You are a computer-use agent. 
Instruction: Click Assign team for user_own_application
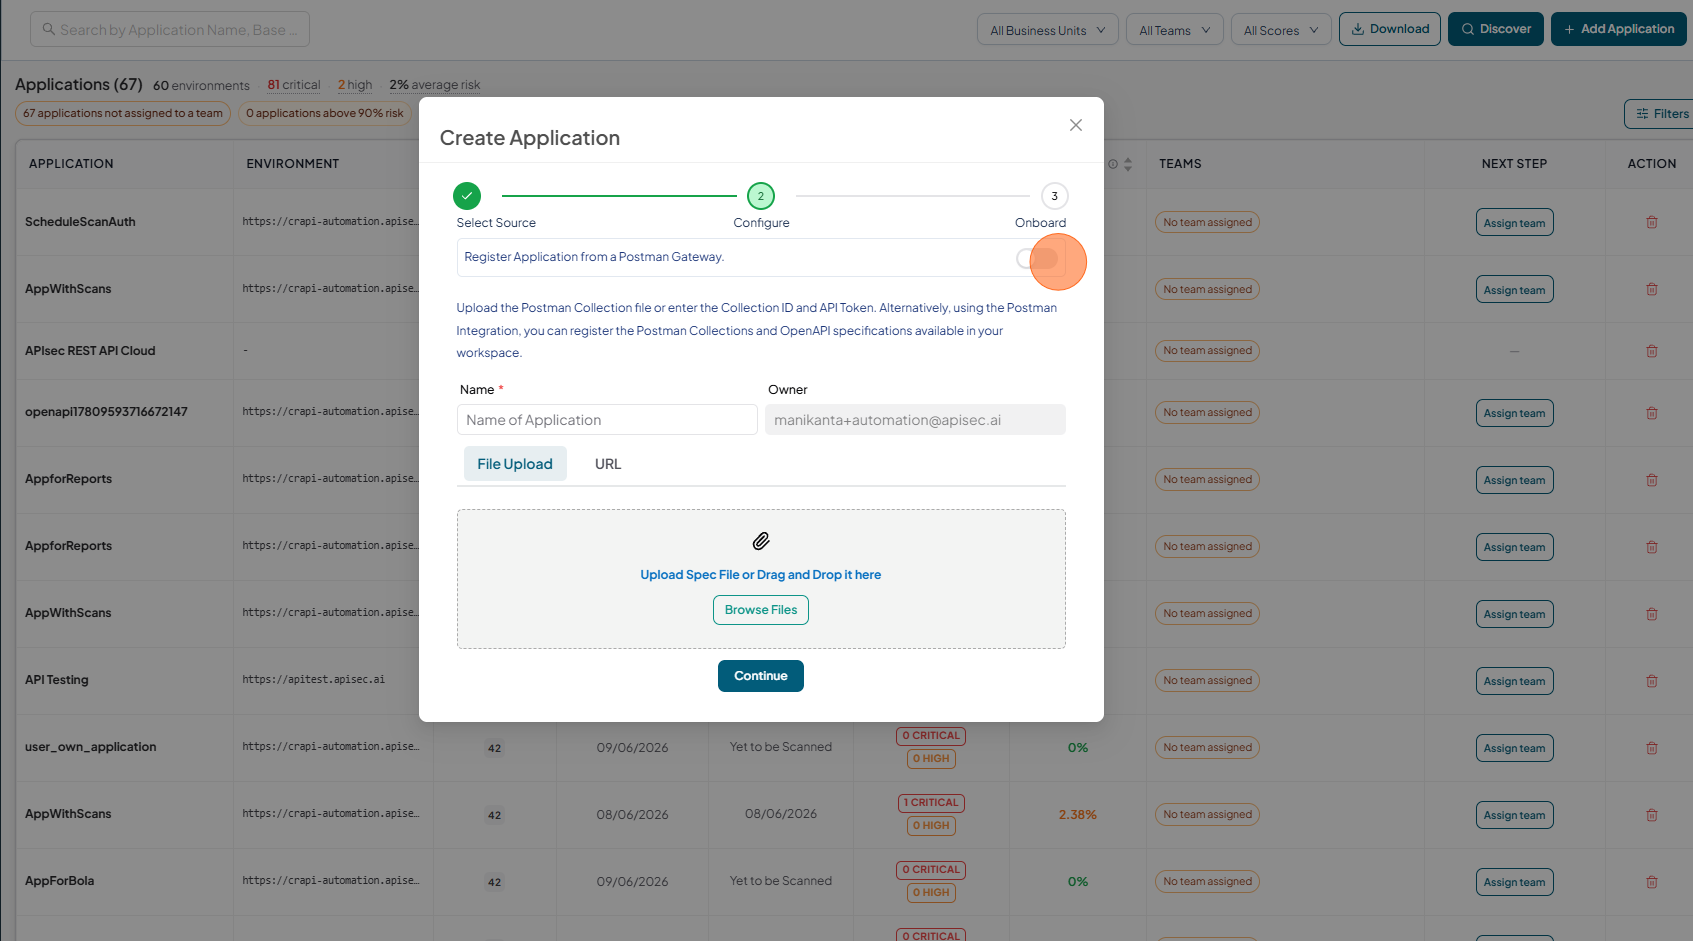point(1514,748)
